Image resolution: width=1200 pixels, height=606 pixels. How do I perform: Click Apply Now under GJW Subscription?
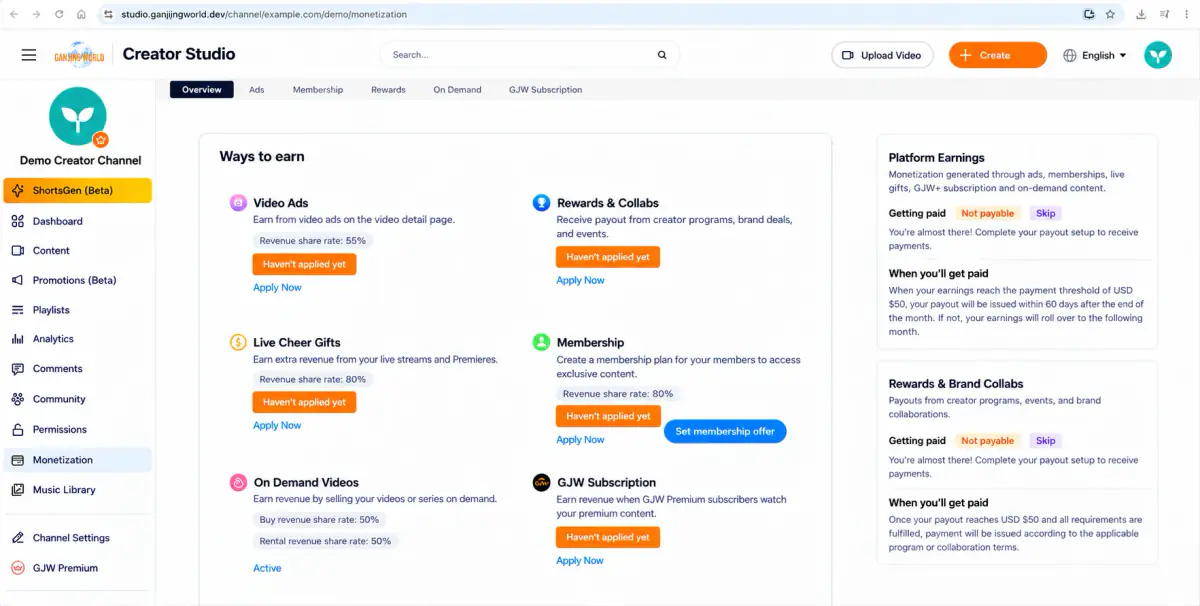click(x=580, y=560)
